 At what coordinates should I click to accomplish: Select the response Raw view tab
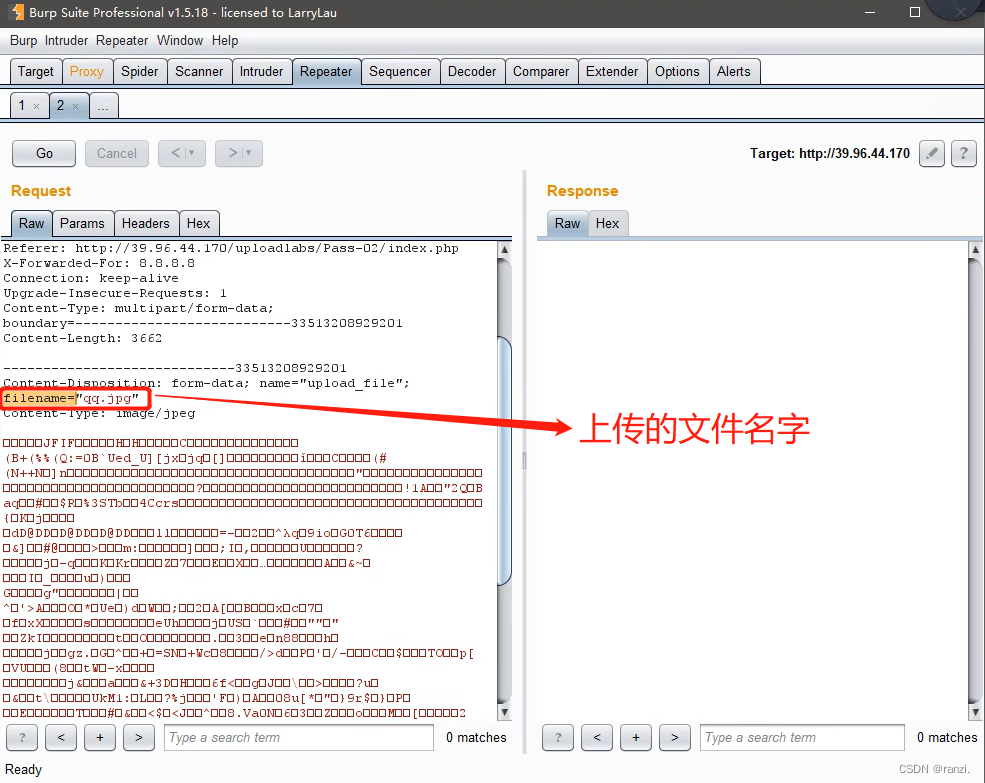tap(567, 224)
